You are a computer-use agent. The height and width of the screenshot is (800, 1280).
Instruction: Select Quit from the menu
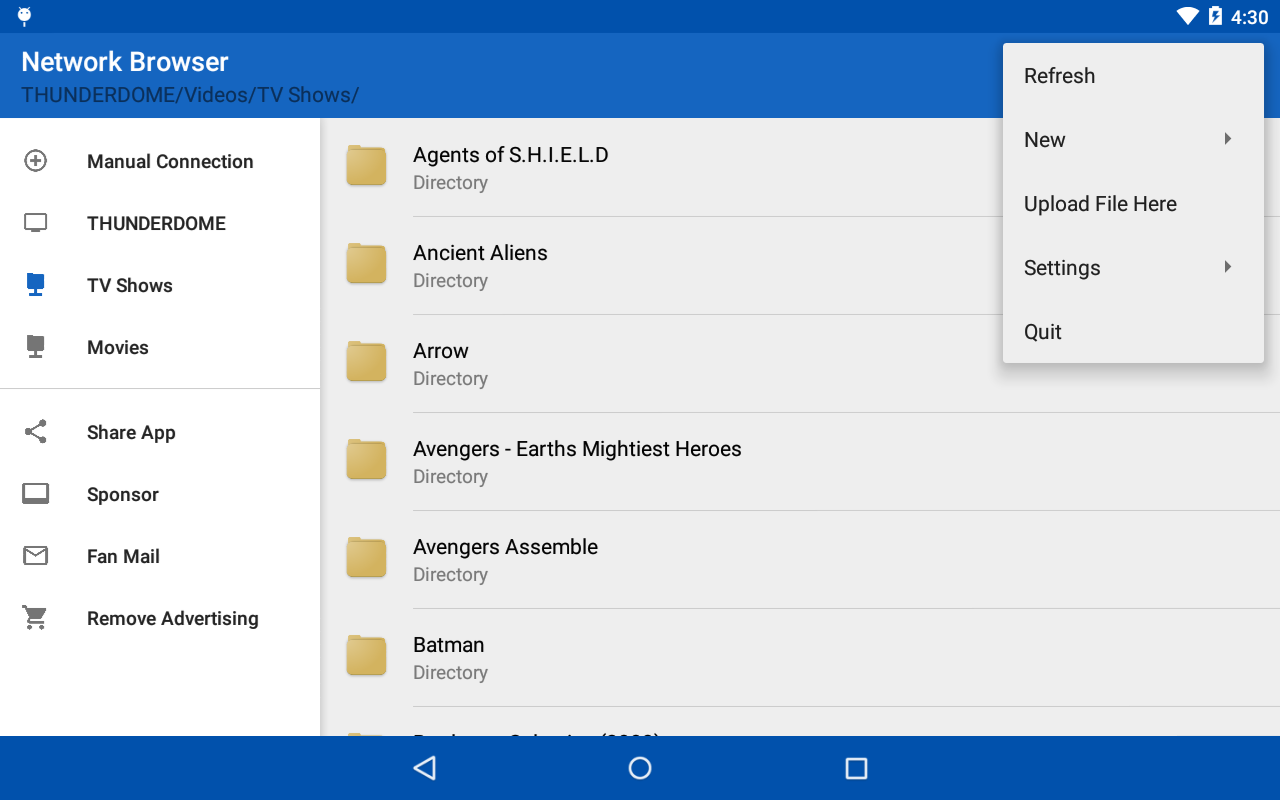coord(1042,331)
